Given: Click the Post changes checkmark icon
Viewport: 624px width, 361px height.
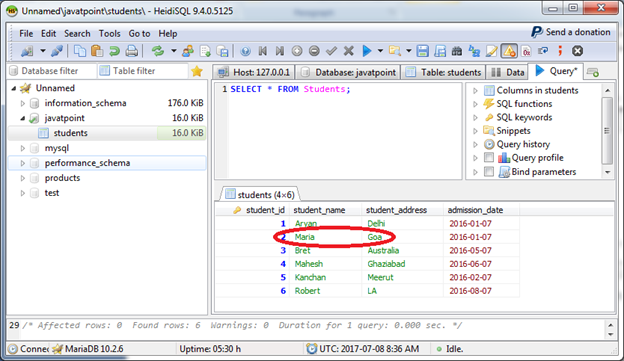Looking at the screenshot, I should tap(331, 51).
